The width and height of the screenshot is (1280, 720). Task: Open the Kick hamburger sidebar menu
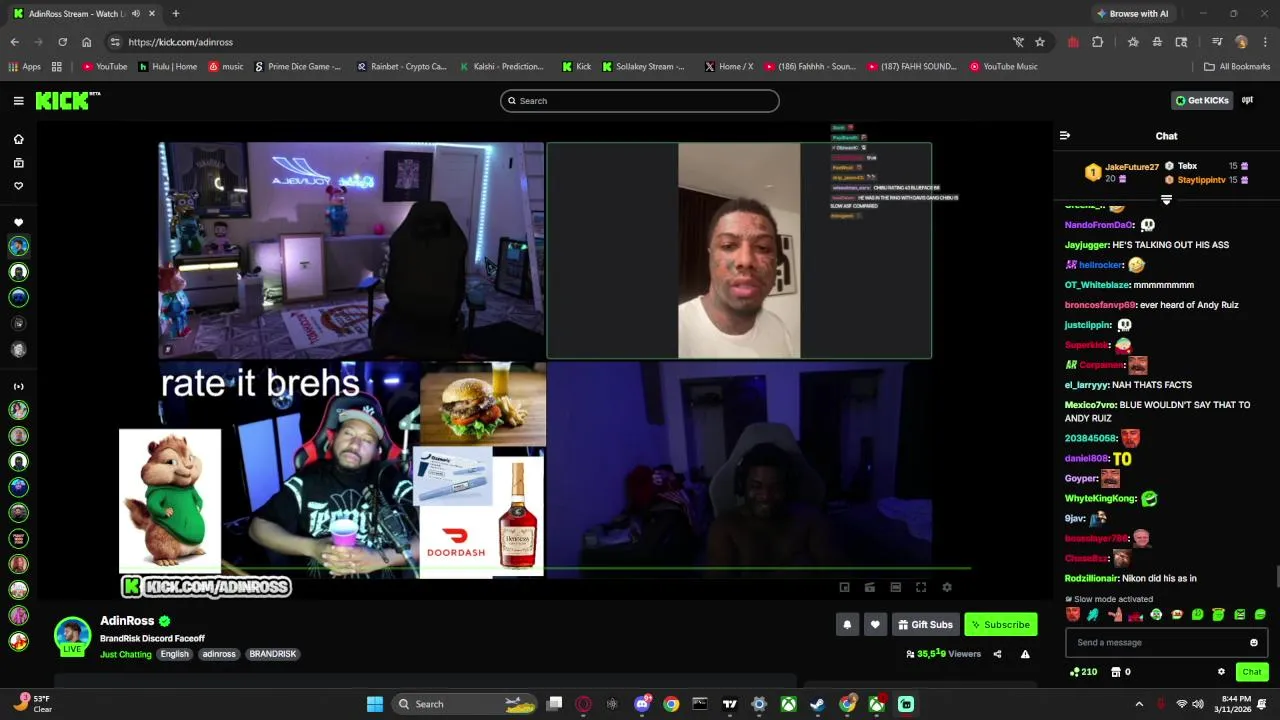[x=18, y=100]
